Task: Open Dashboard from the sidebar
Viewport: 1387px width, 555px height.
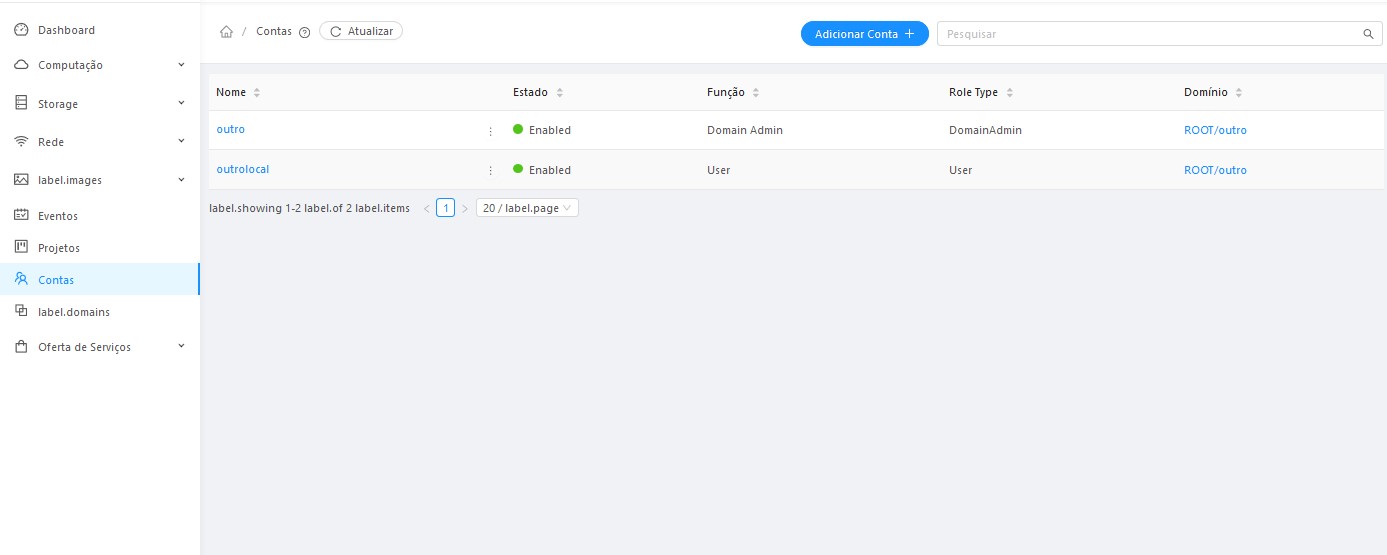Action: tap(66, 30)
